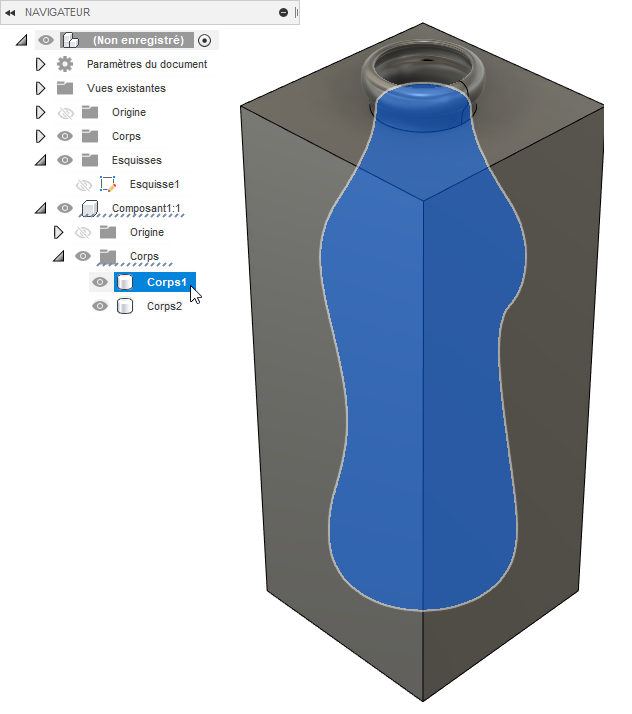632x714 pixels.
Task: Show hidden Origine under Composant1:1
Action: point(83,233)
